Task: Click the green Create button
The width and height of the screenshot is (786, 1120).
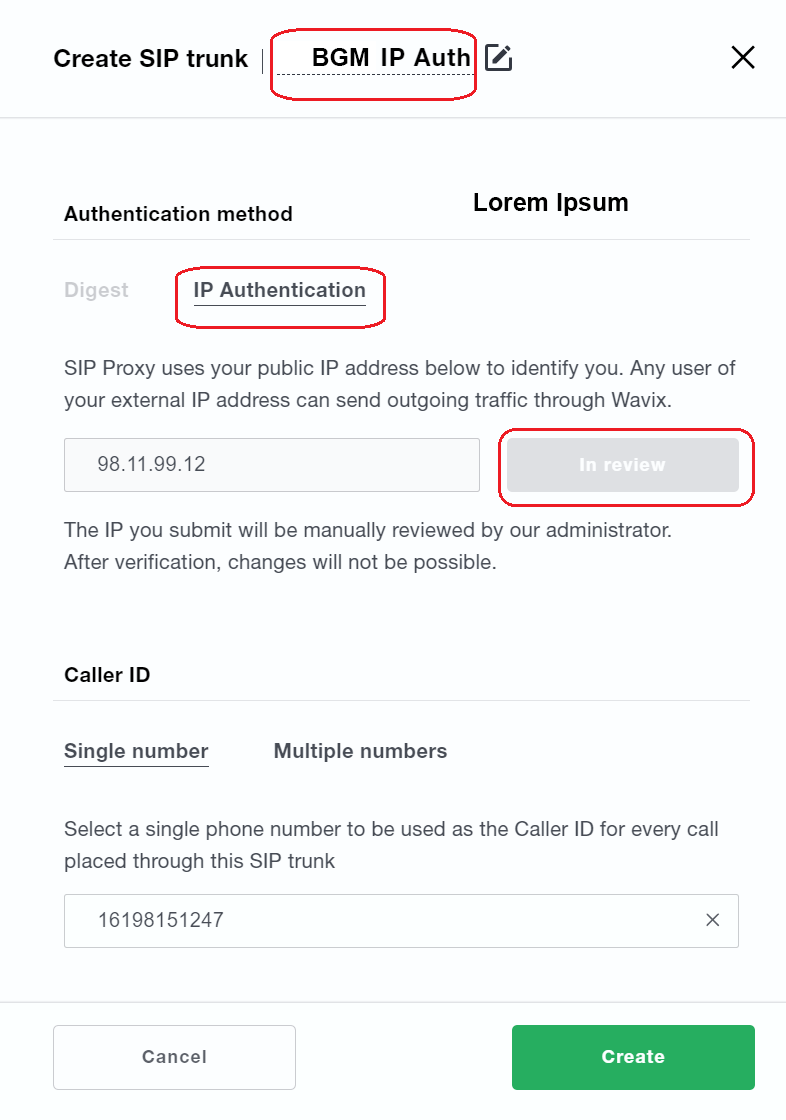Action: [633, 1057]
